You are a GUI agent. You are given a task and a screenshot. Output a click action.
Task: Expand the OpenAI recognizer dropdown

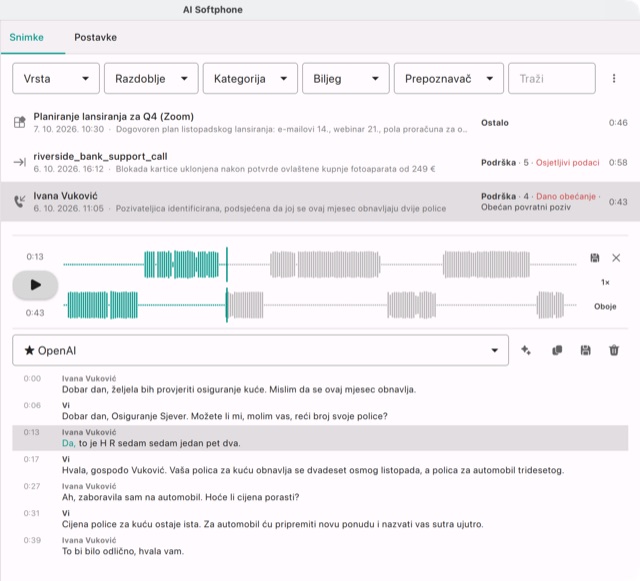click(260, 350)
